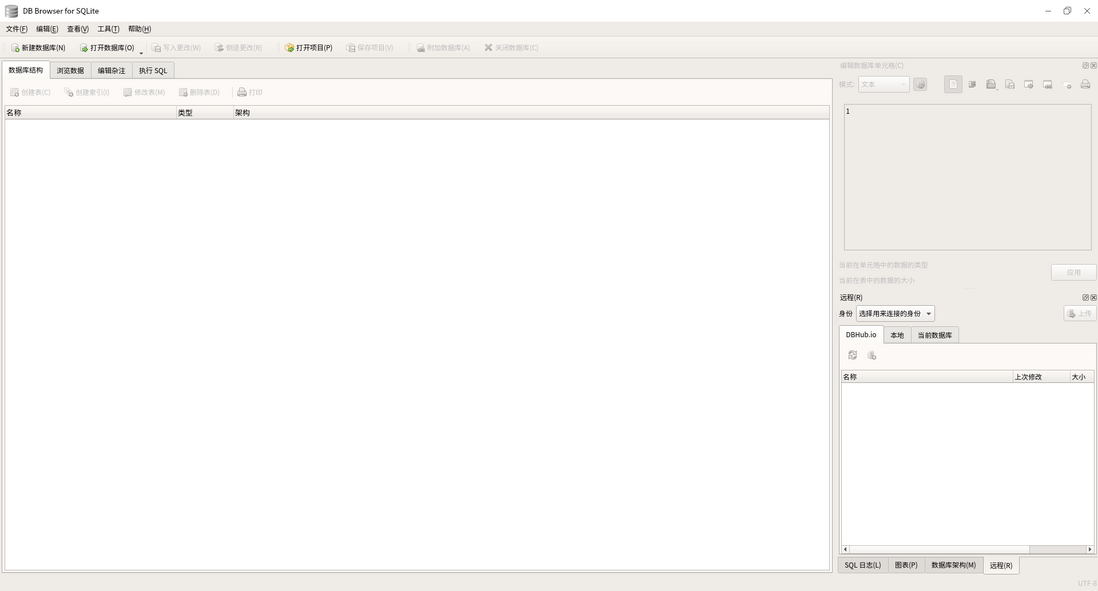Switch to the 图表(P) bottom tab

pos(906,565)
